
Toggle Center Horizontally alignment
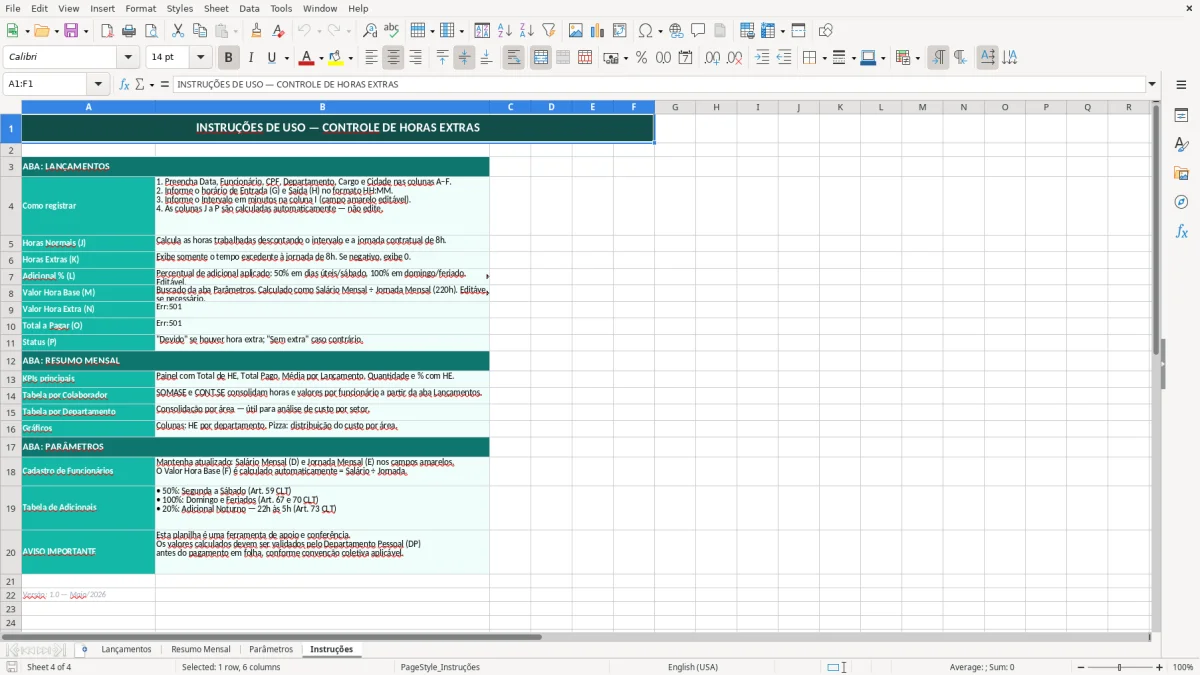pos(393,58)
